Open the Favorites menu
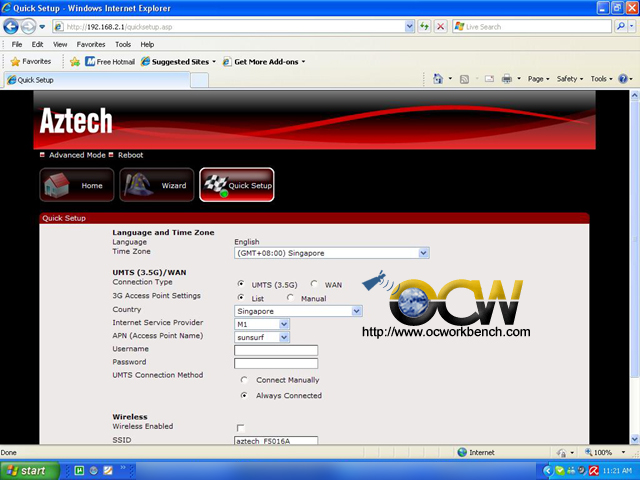 (x=91, y=44)
